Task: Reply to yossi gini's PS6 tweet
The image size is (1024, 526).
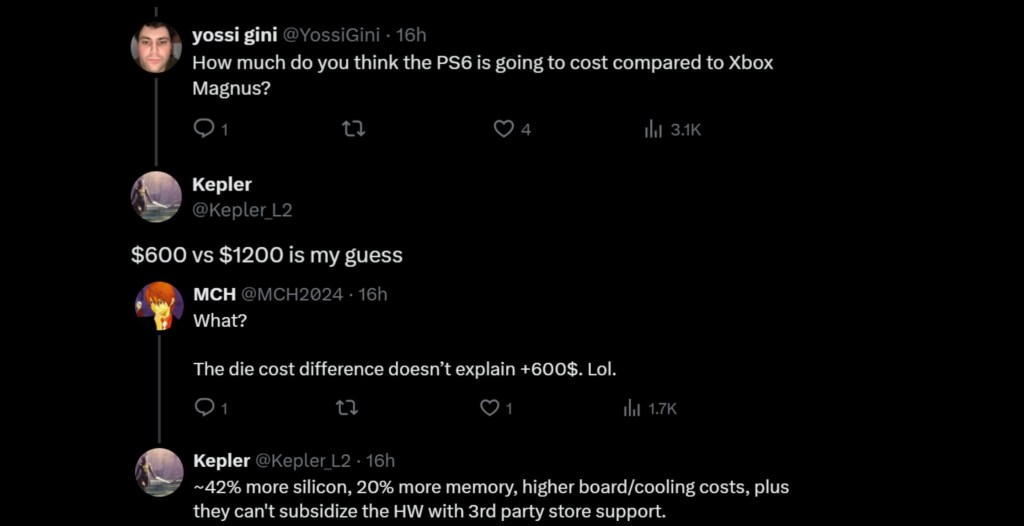Action: click(x=204, y=129)
